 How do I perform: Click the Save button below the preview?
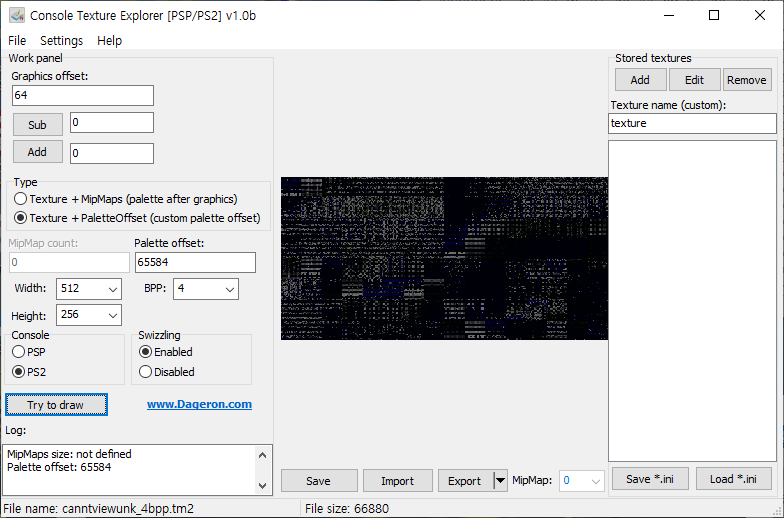[x=319, y=480]
